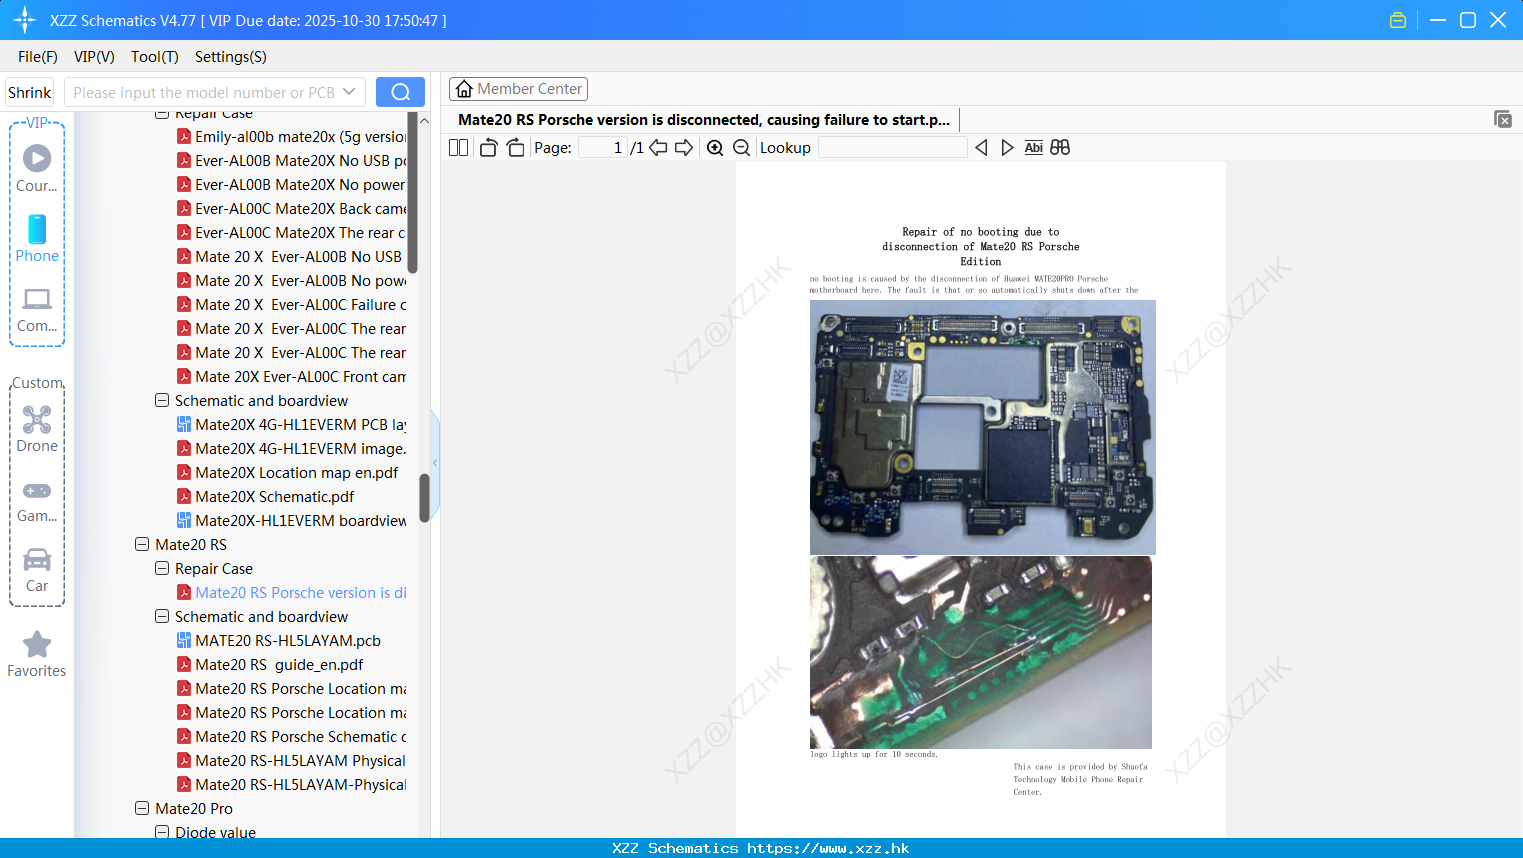This screenshot has width=1523, height=858.
Task: Open the Settings(S) menu
Action: pyautogui.click(x=231, y=57)
